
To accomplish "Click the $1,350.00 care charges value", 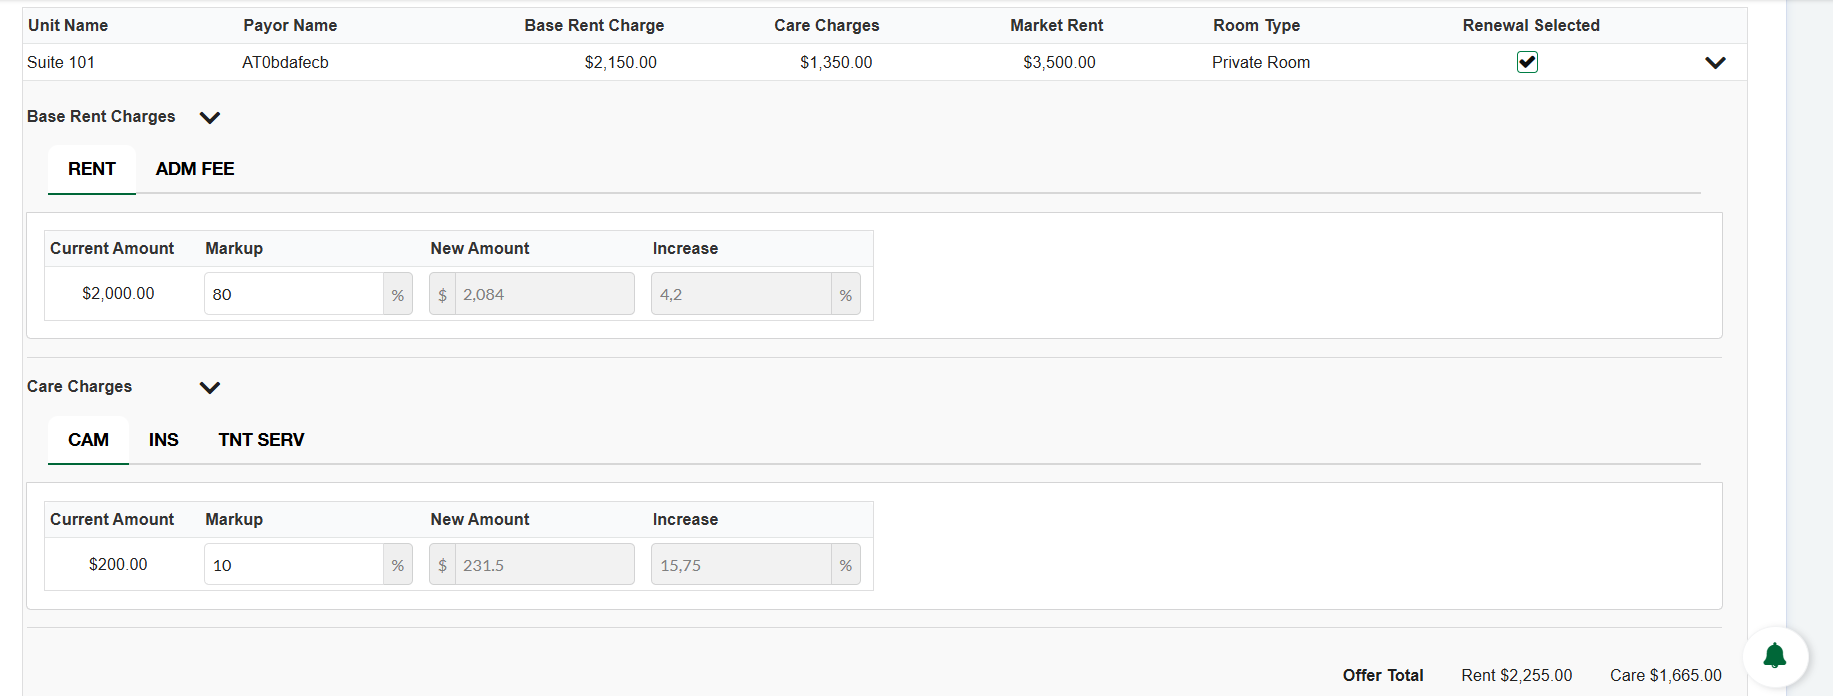I will pos(836,62).
